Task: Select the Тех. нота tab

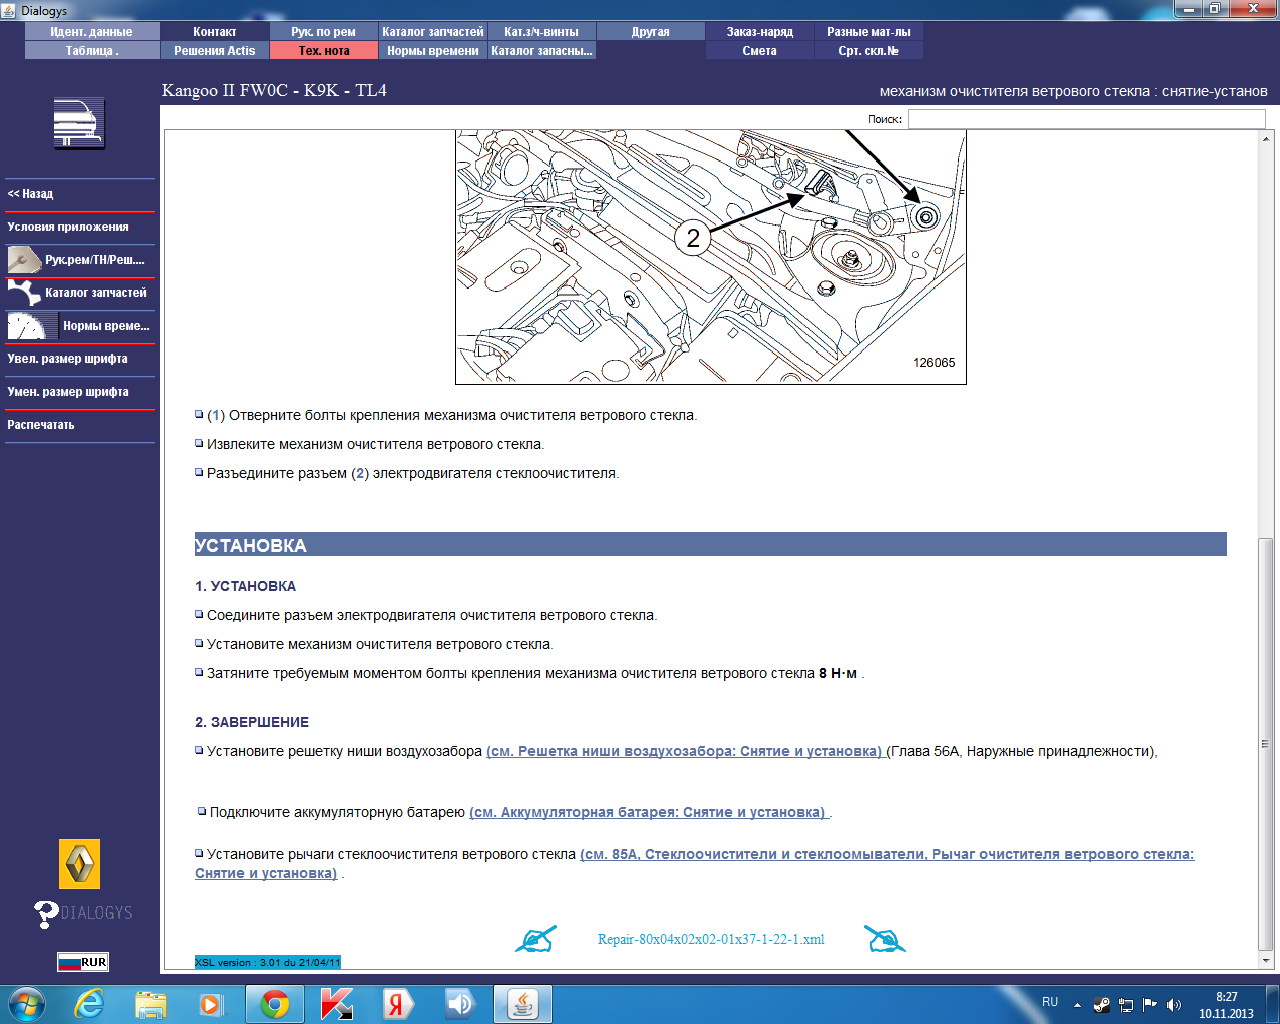Action: [x=324, y=51]
